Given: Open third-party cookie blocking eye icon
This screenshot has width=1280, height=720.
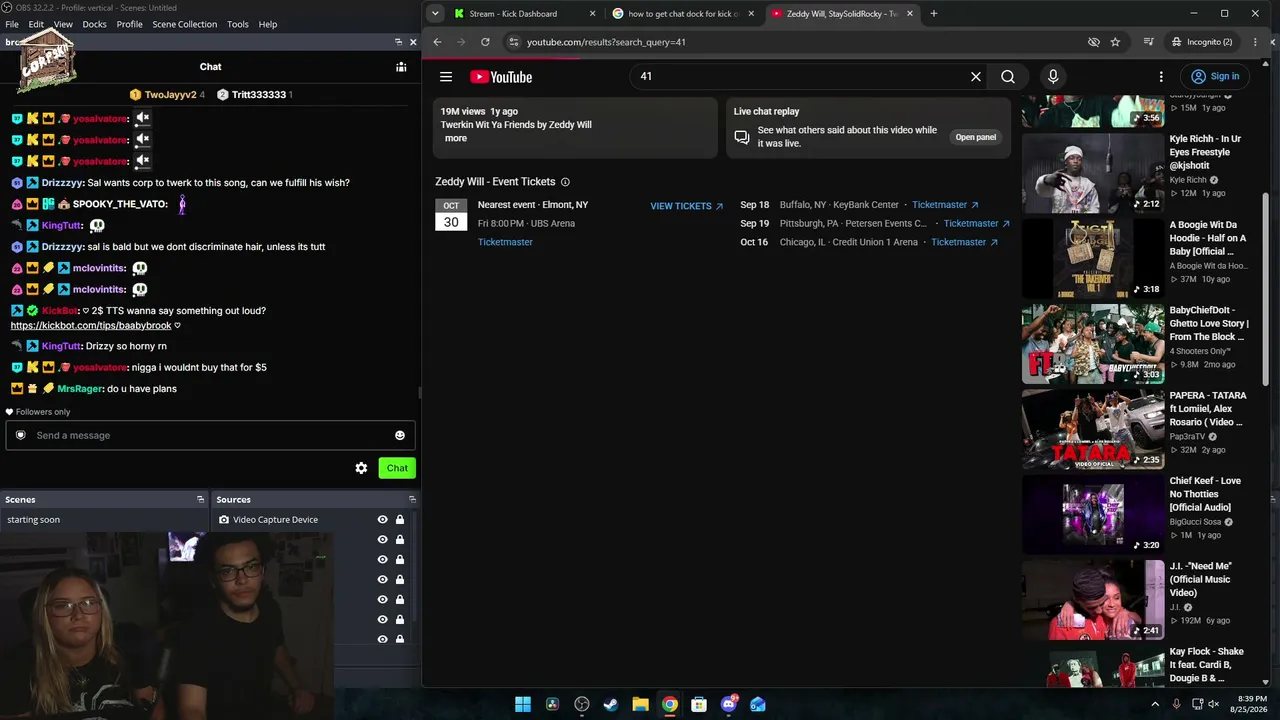Looking at the screenshot, I should point(1093,42).
